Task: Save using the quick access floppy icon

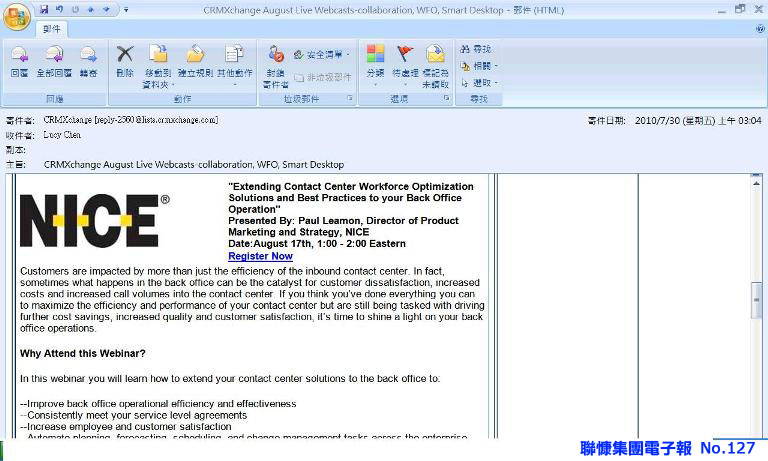Action: 44,9
